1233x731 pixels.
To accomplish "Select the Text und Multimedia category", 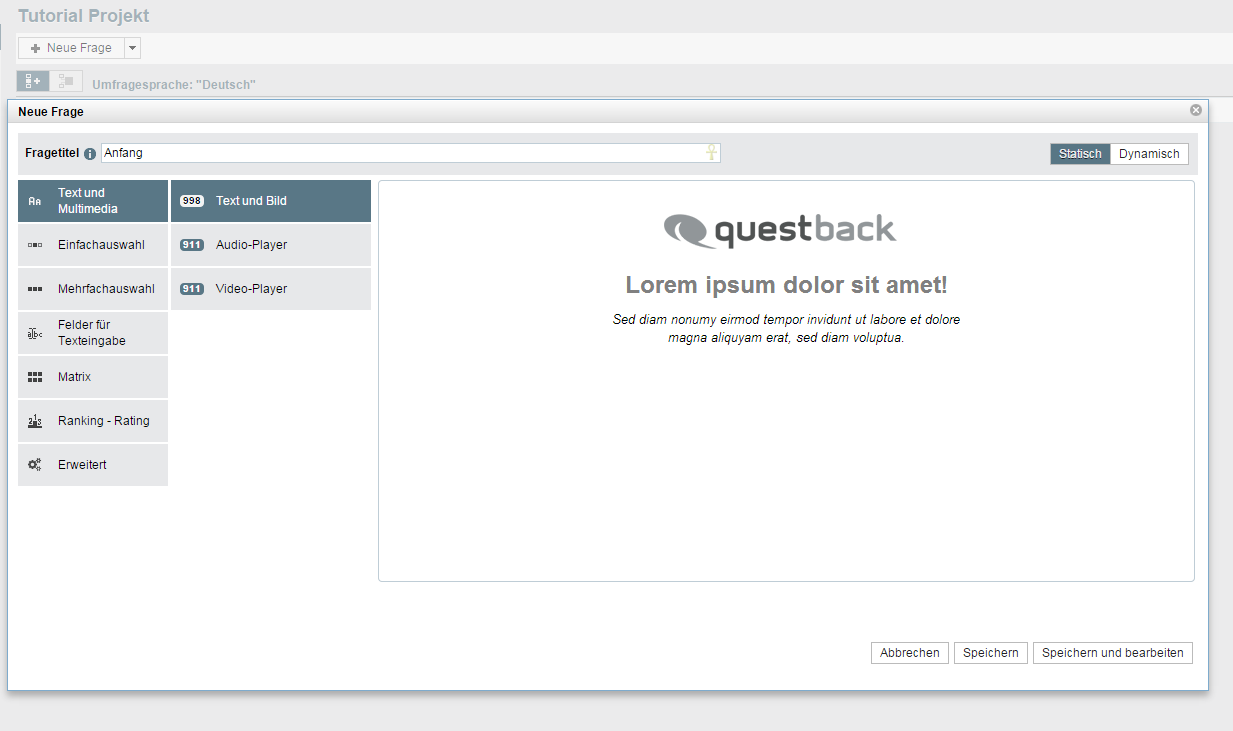I will [93, 201].
